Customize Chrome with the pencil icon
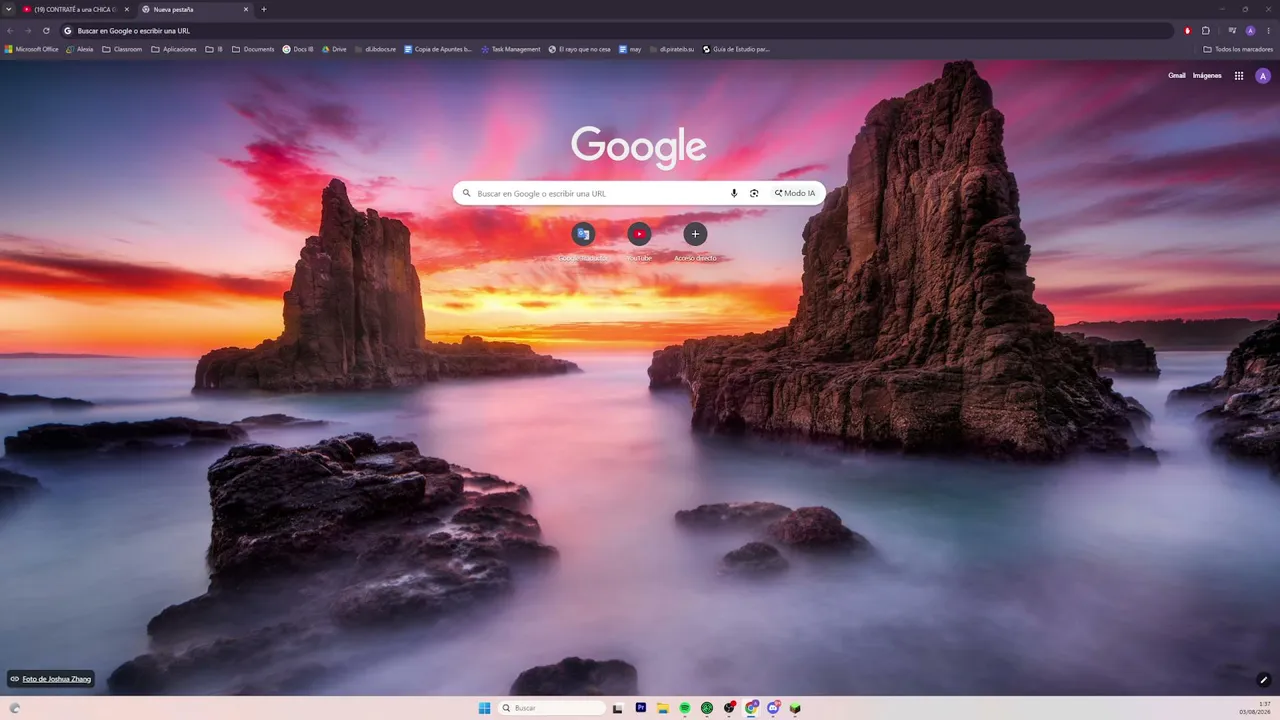 [1263, 680]
